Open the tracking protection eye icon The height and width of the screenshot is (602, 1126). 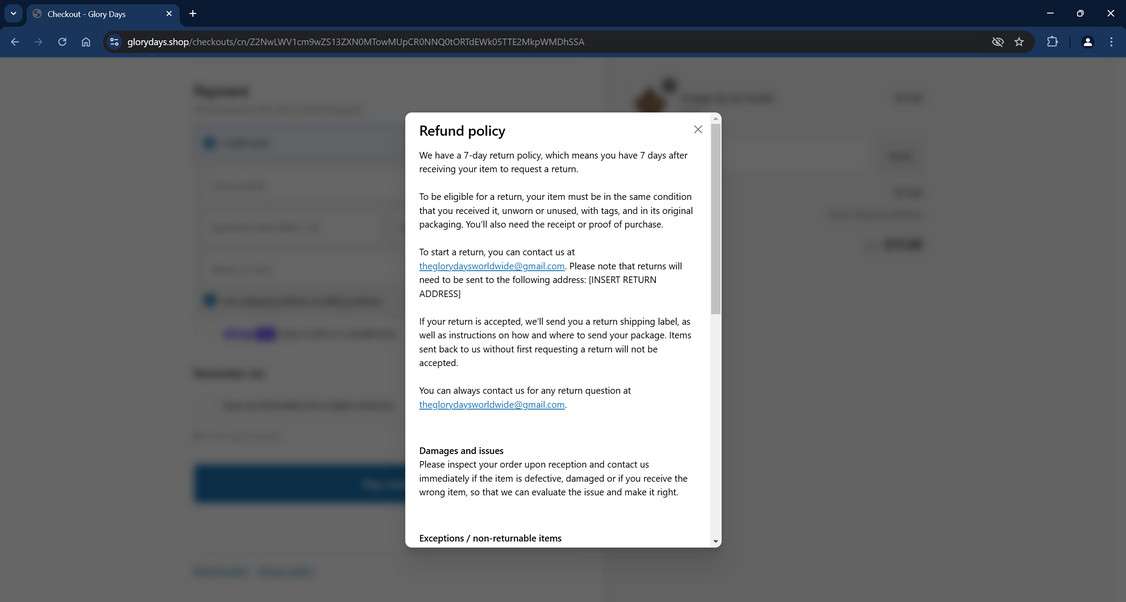coord(997,42)
